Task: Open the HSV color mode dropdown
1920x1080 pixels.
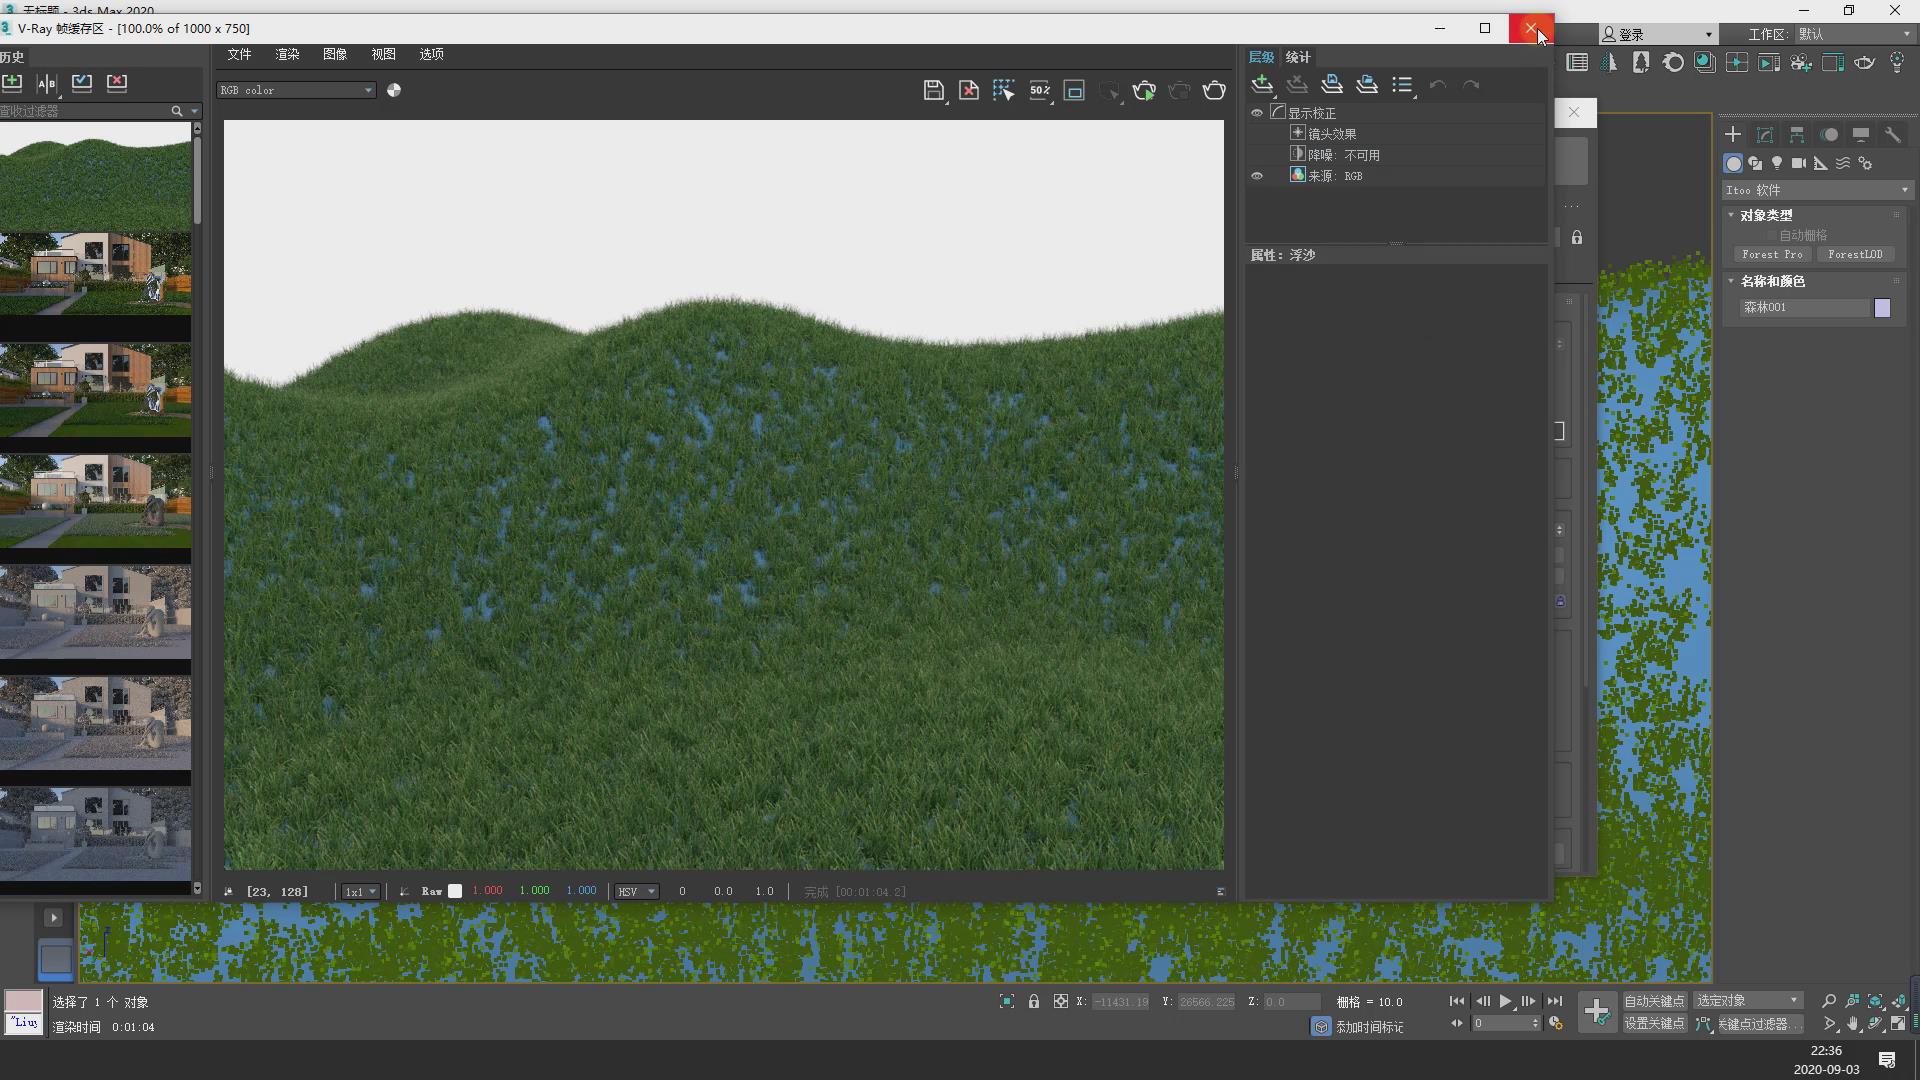Action: (636, 891)
